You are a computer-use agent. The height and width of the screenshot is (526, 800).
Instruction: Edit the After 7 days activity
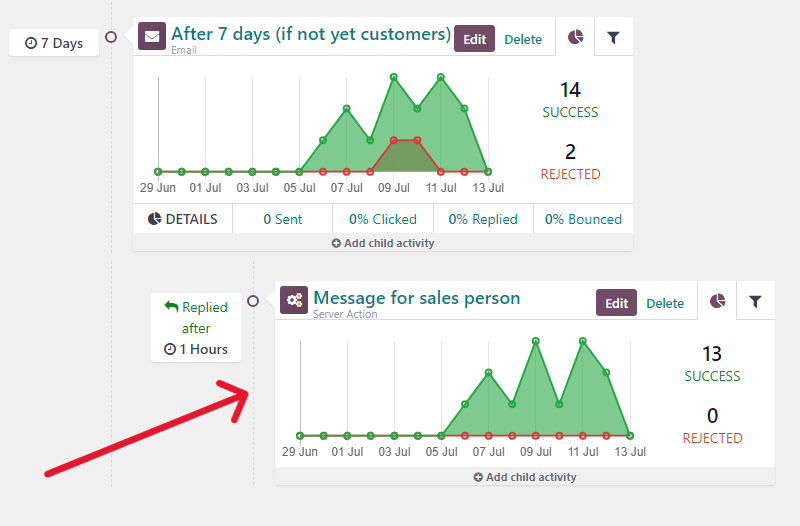pyautogui.click(x=474, y=39)
